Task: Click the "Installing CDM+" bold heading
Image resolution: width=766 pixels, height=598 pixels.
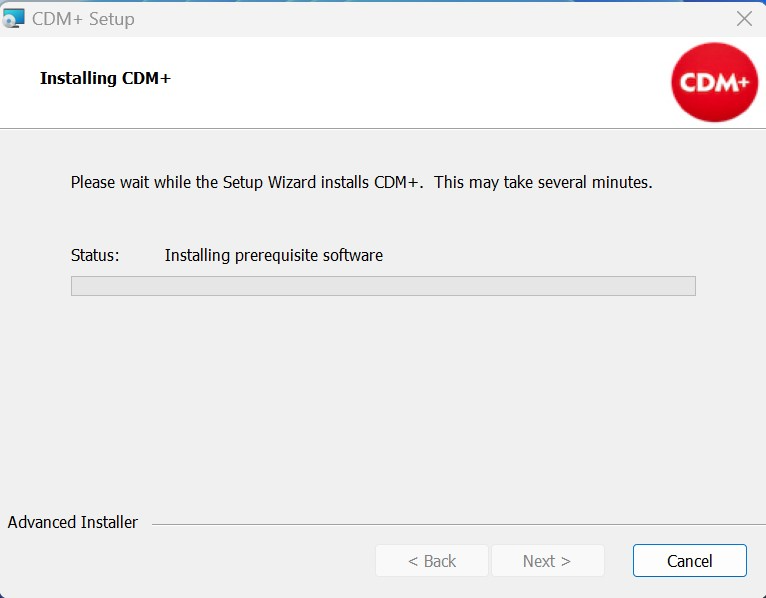Action: point(105,78)
